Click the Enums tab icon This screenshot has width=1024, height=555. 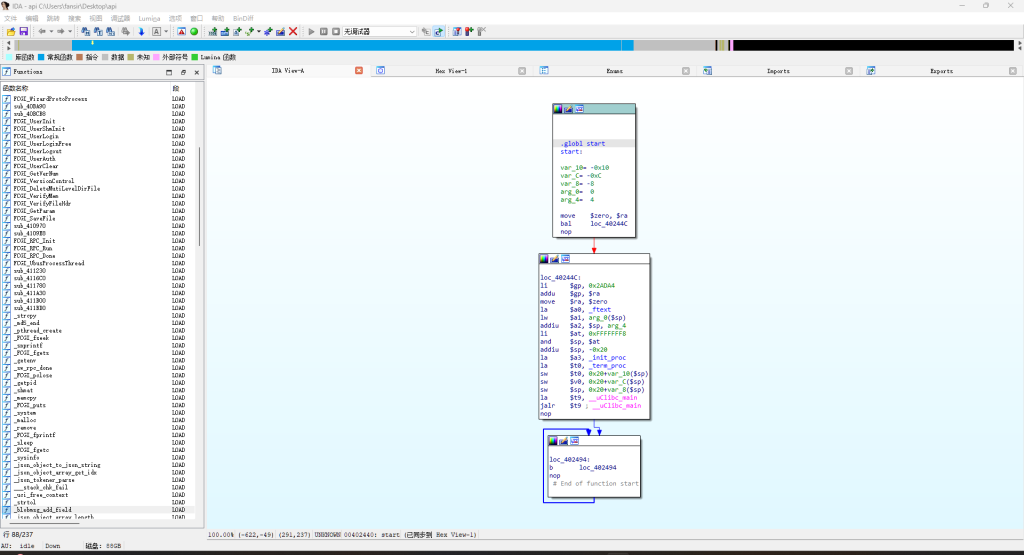click(544, 71)
